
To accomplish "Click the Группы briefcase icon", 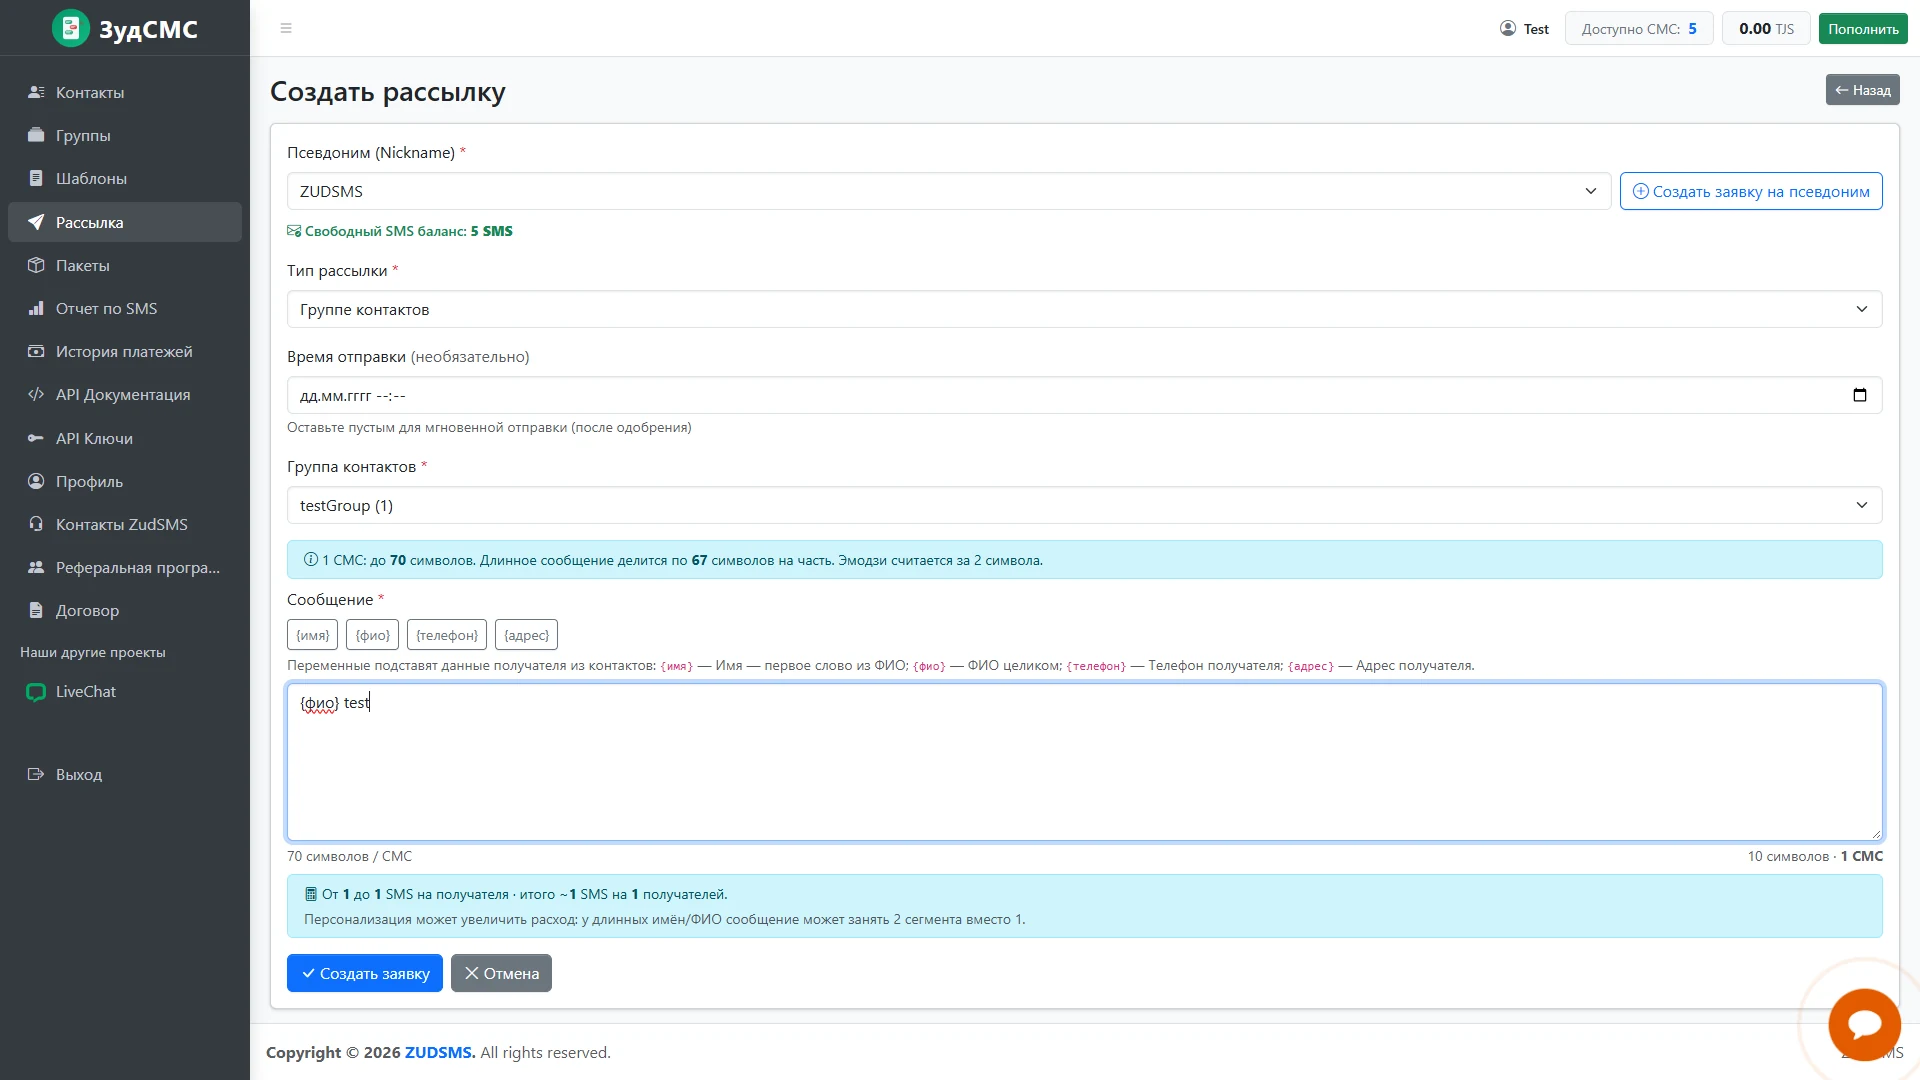I will (36, 135).
